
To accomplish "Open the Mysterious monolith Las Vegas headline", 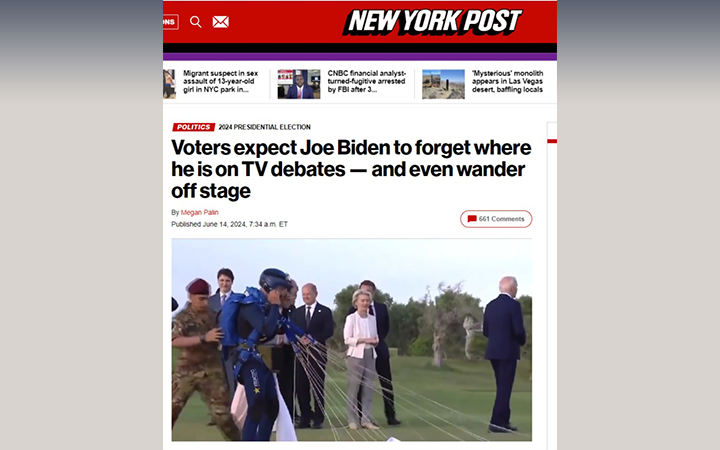I will pyautogui.click(x=507, y=81).
